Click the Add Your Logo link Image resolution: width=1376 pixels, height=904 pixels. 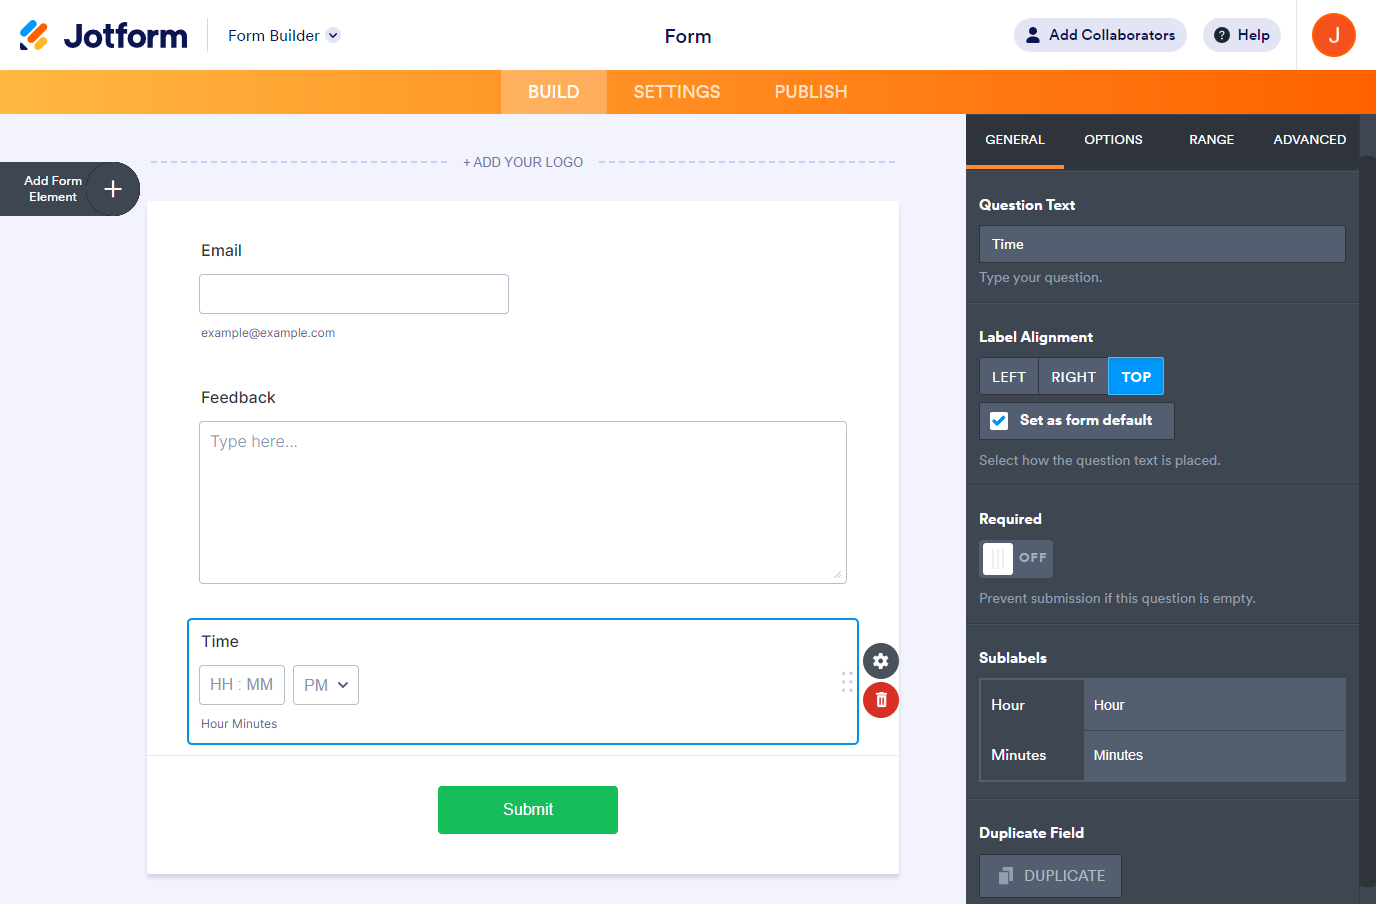tap(523, 162)
